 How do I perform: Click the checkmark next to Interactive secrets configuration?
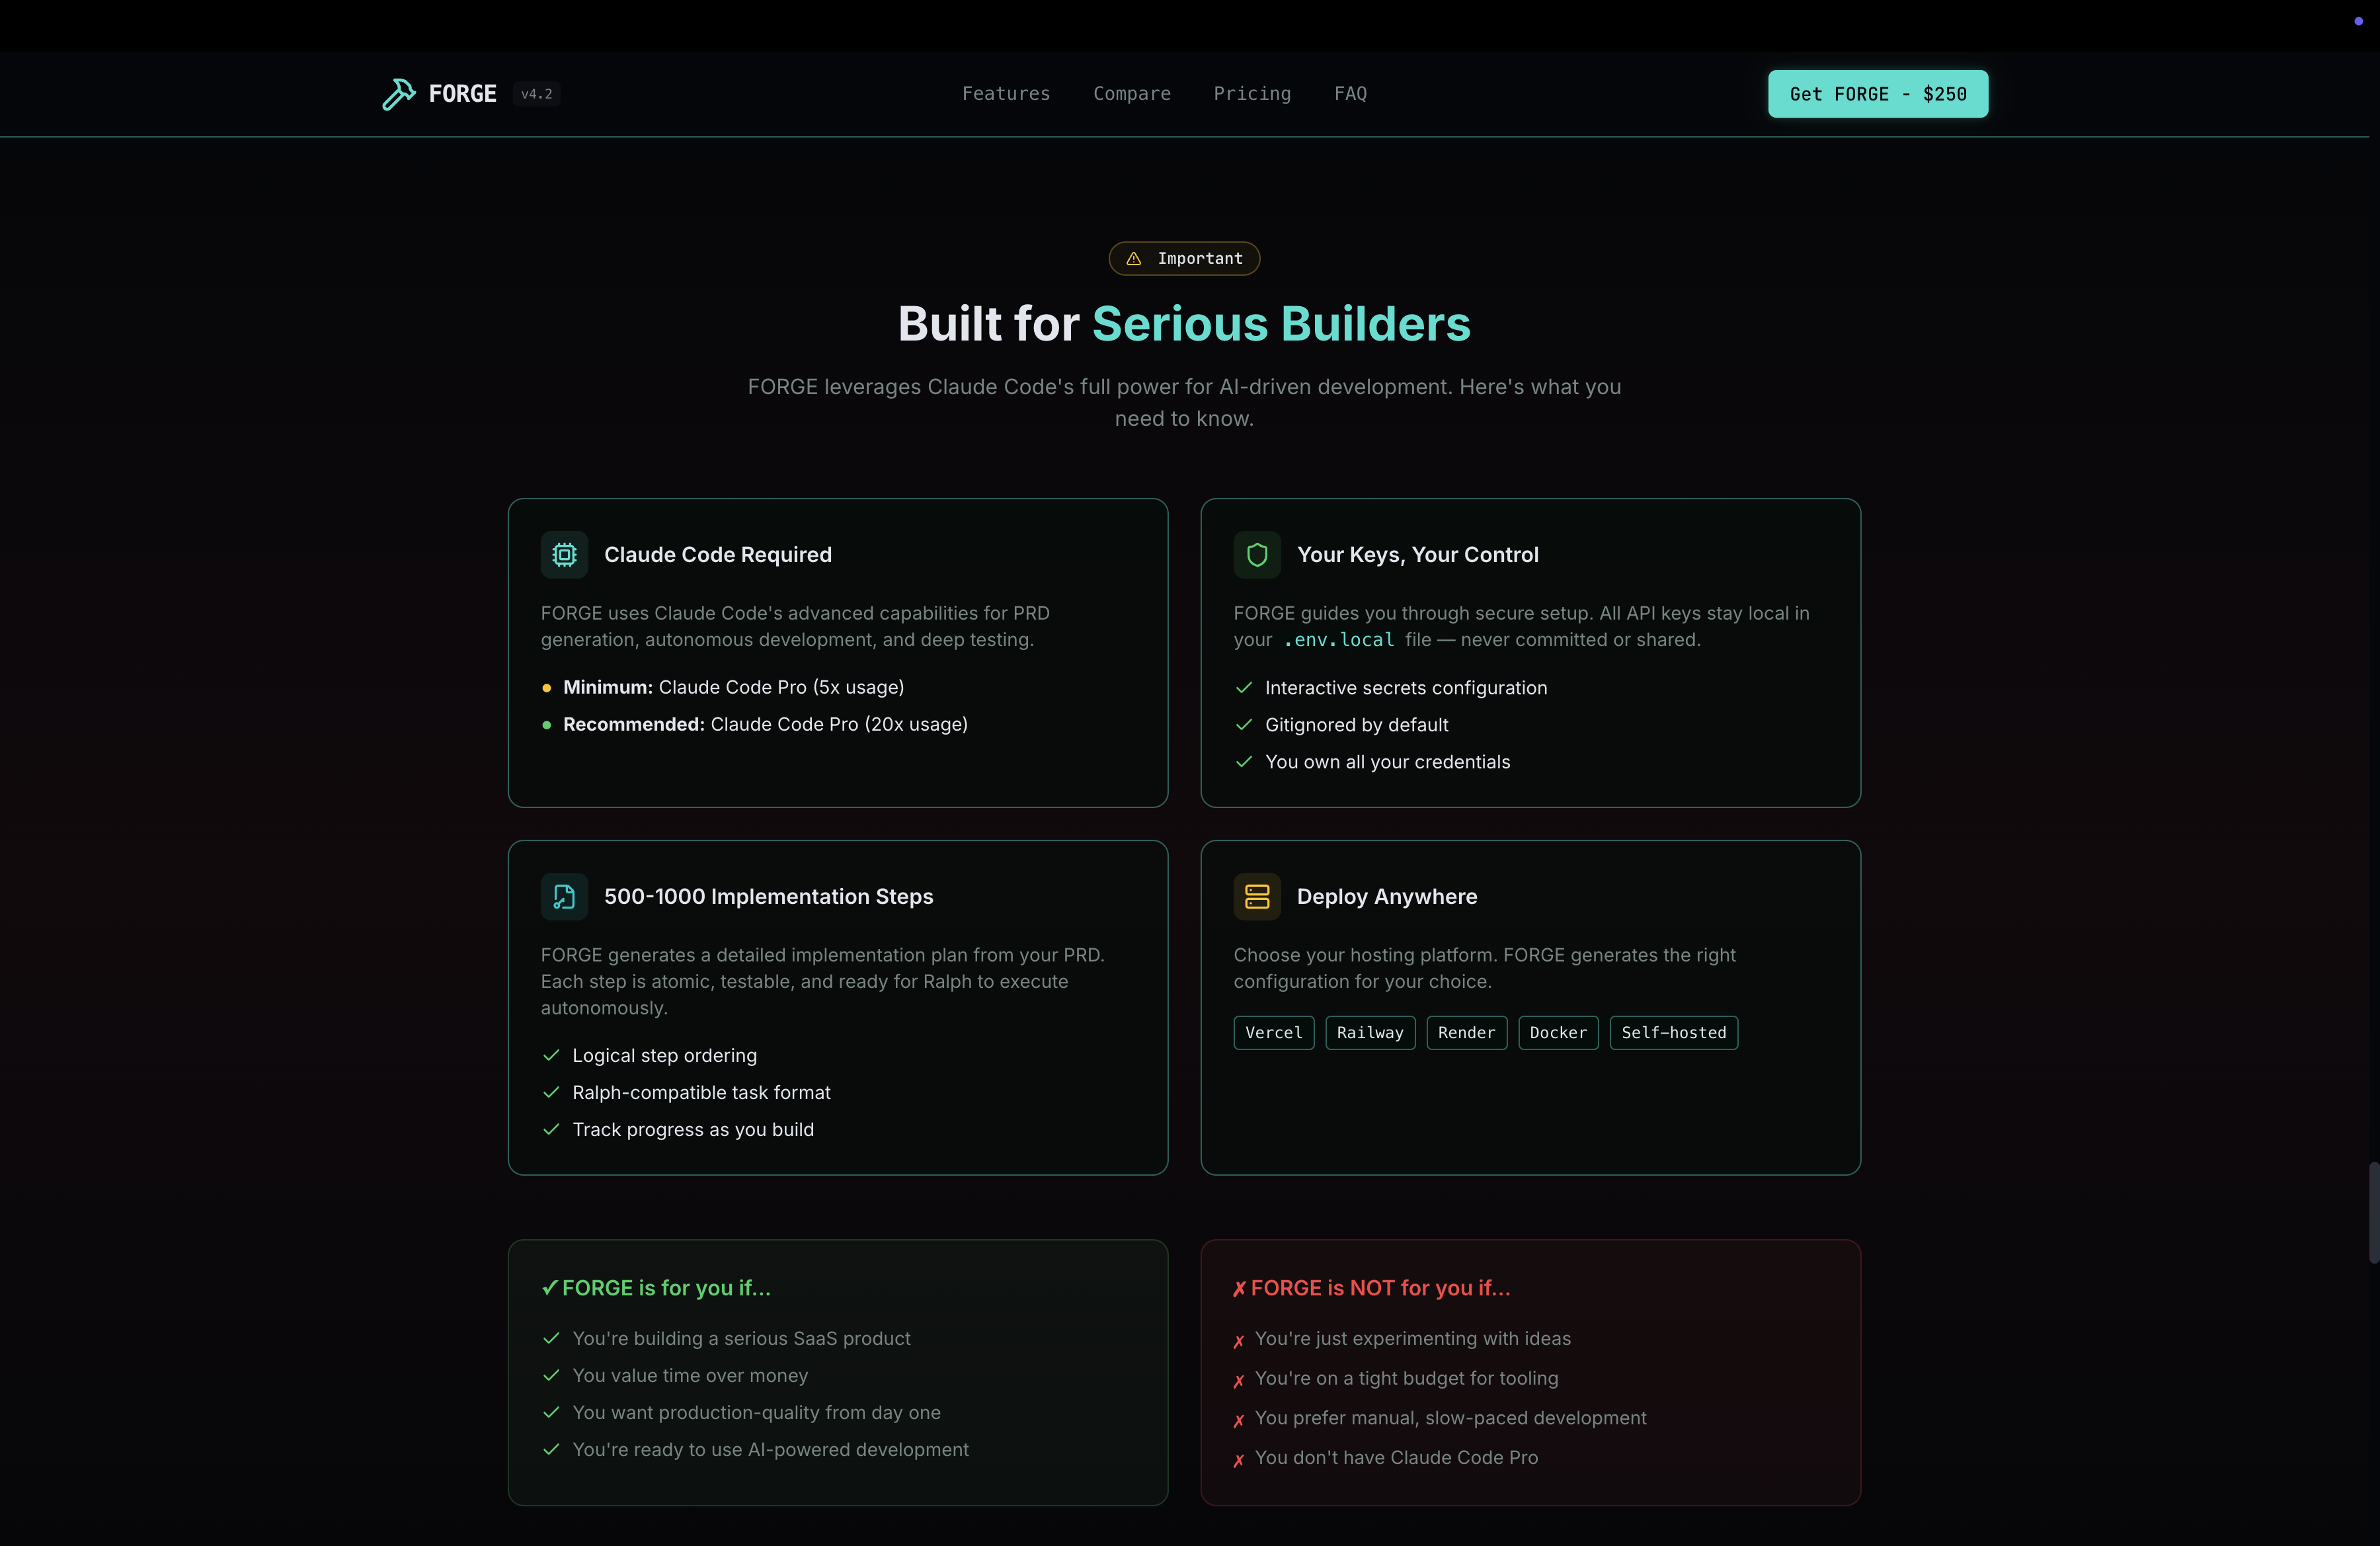tap(1243, 688)
